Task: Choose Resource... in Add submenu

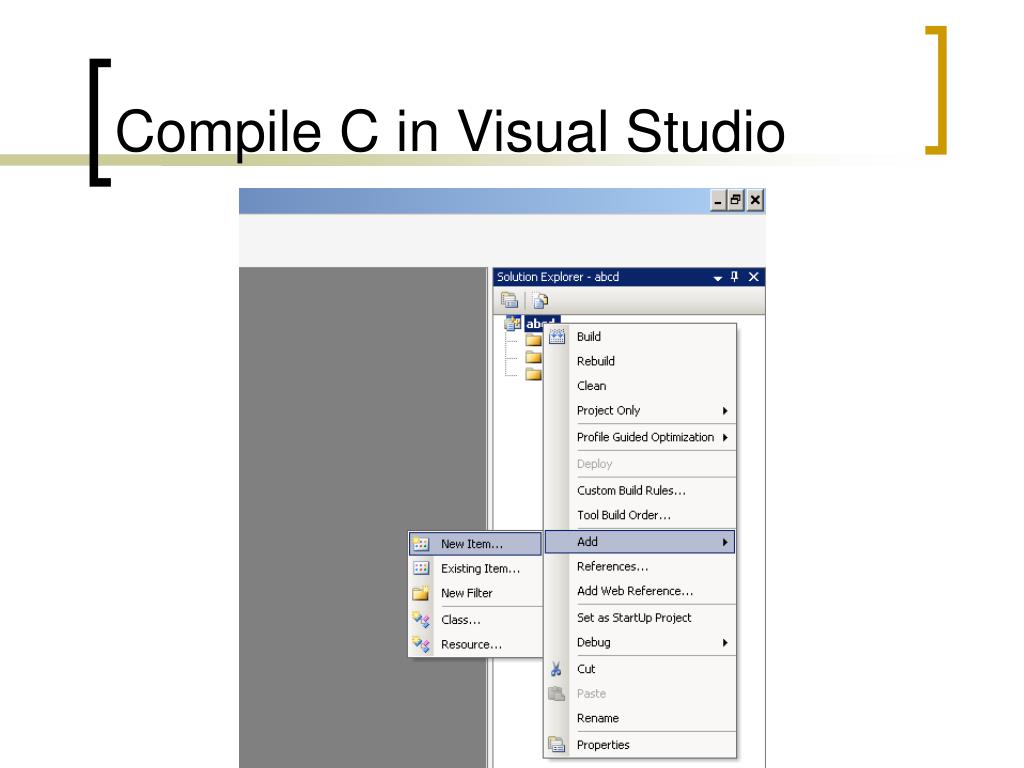Action: coord(475,645)
